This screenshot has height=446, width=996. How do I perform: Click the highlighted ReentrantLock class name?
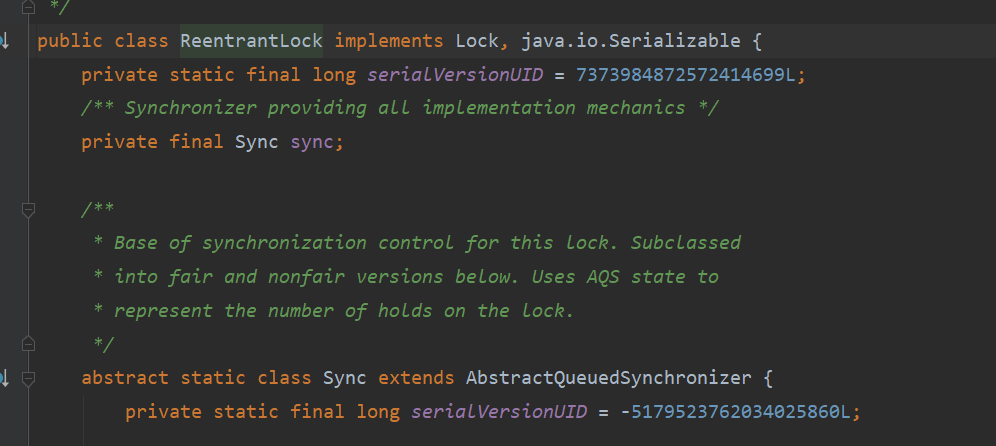[x=252, y=41]
